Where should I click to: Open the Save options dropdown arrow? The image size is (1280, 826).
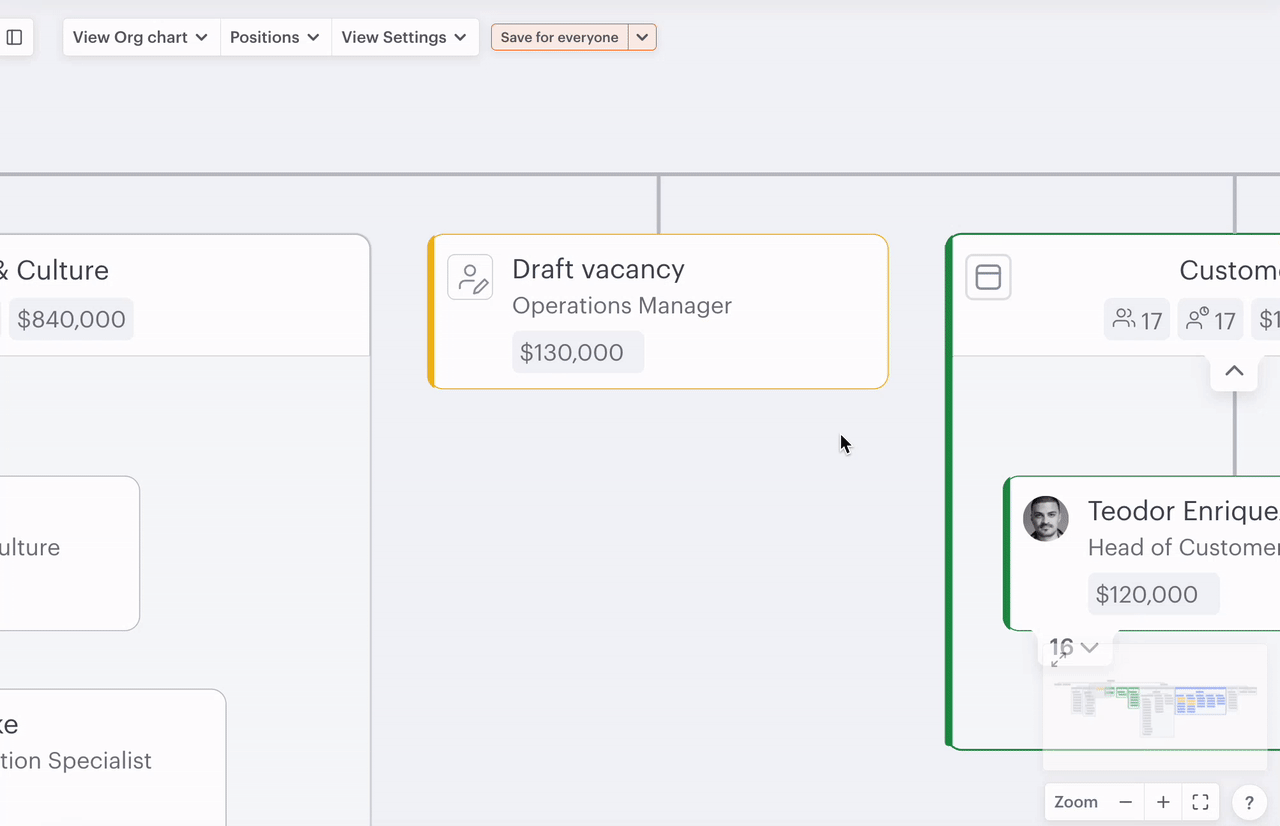pyautogui.click(x=642, y=37)
